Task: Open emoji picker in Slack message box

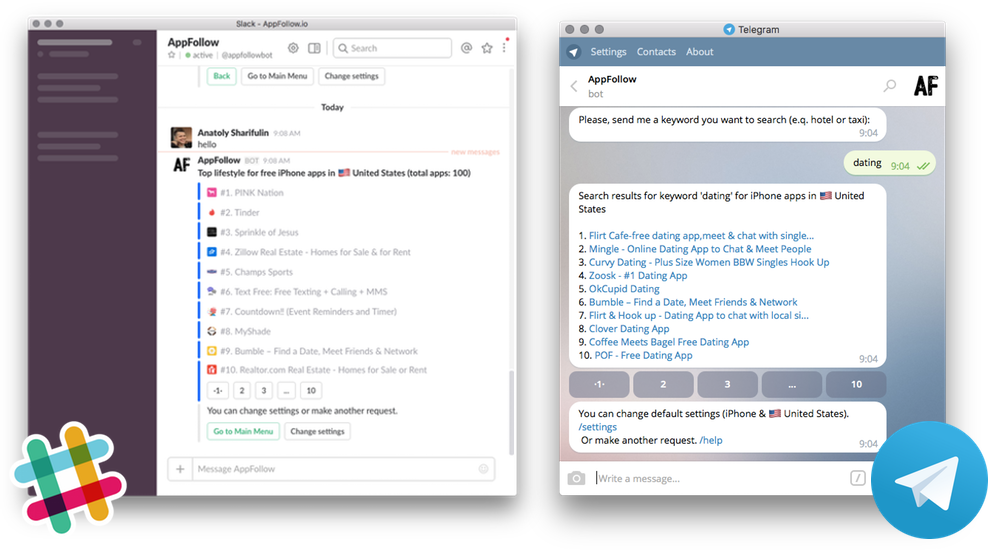Action: click(484, 469)
